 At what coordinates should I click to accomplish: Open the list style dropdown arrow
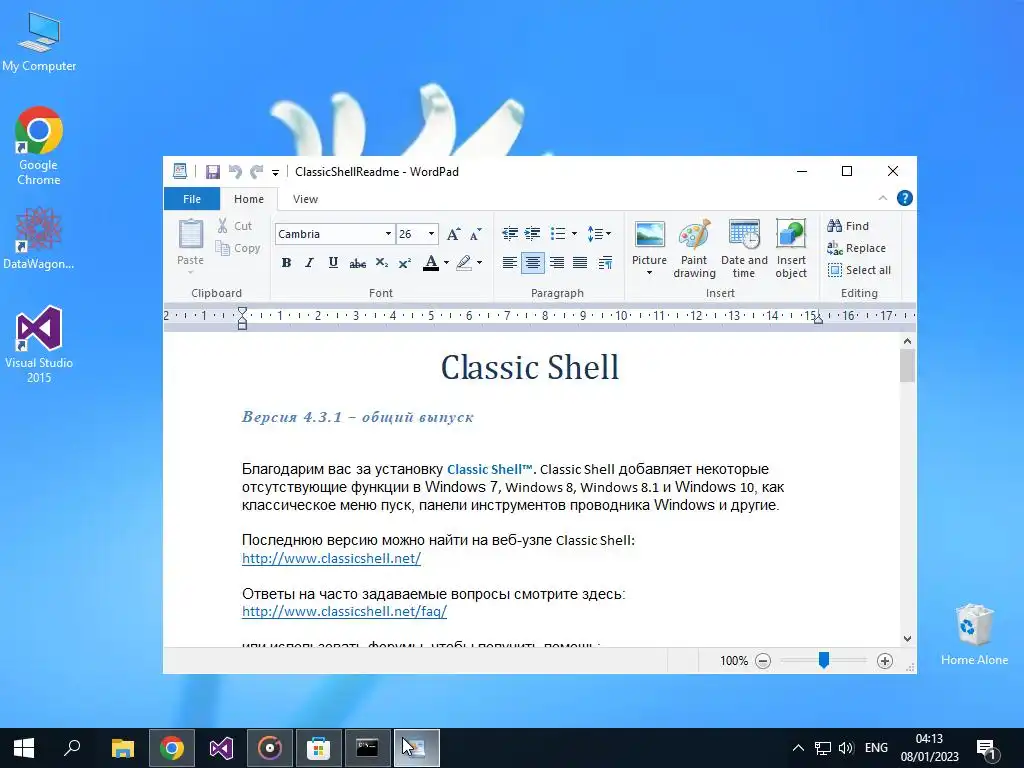pos(574,233)
